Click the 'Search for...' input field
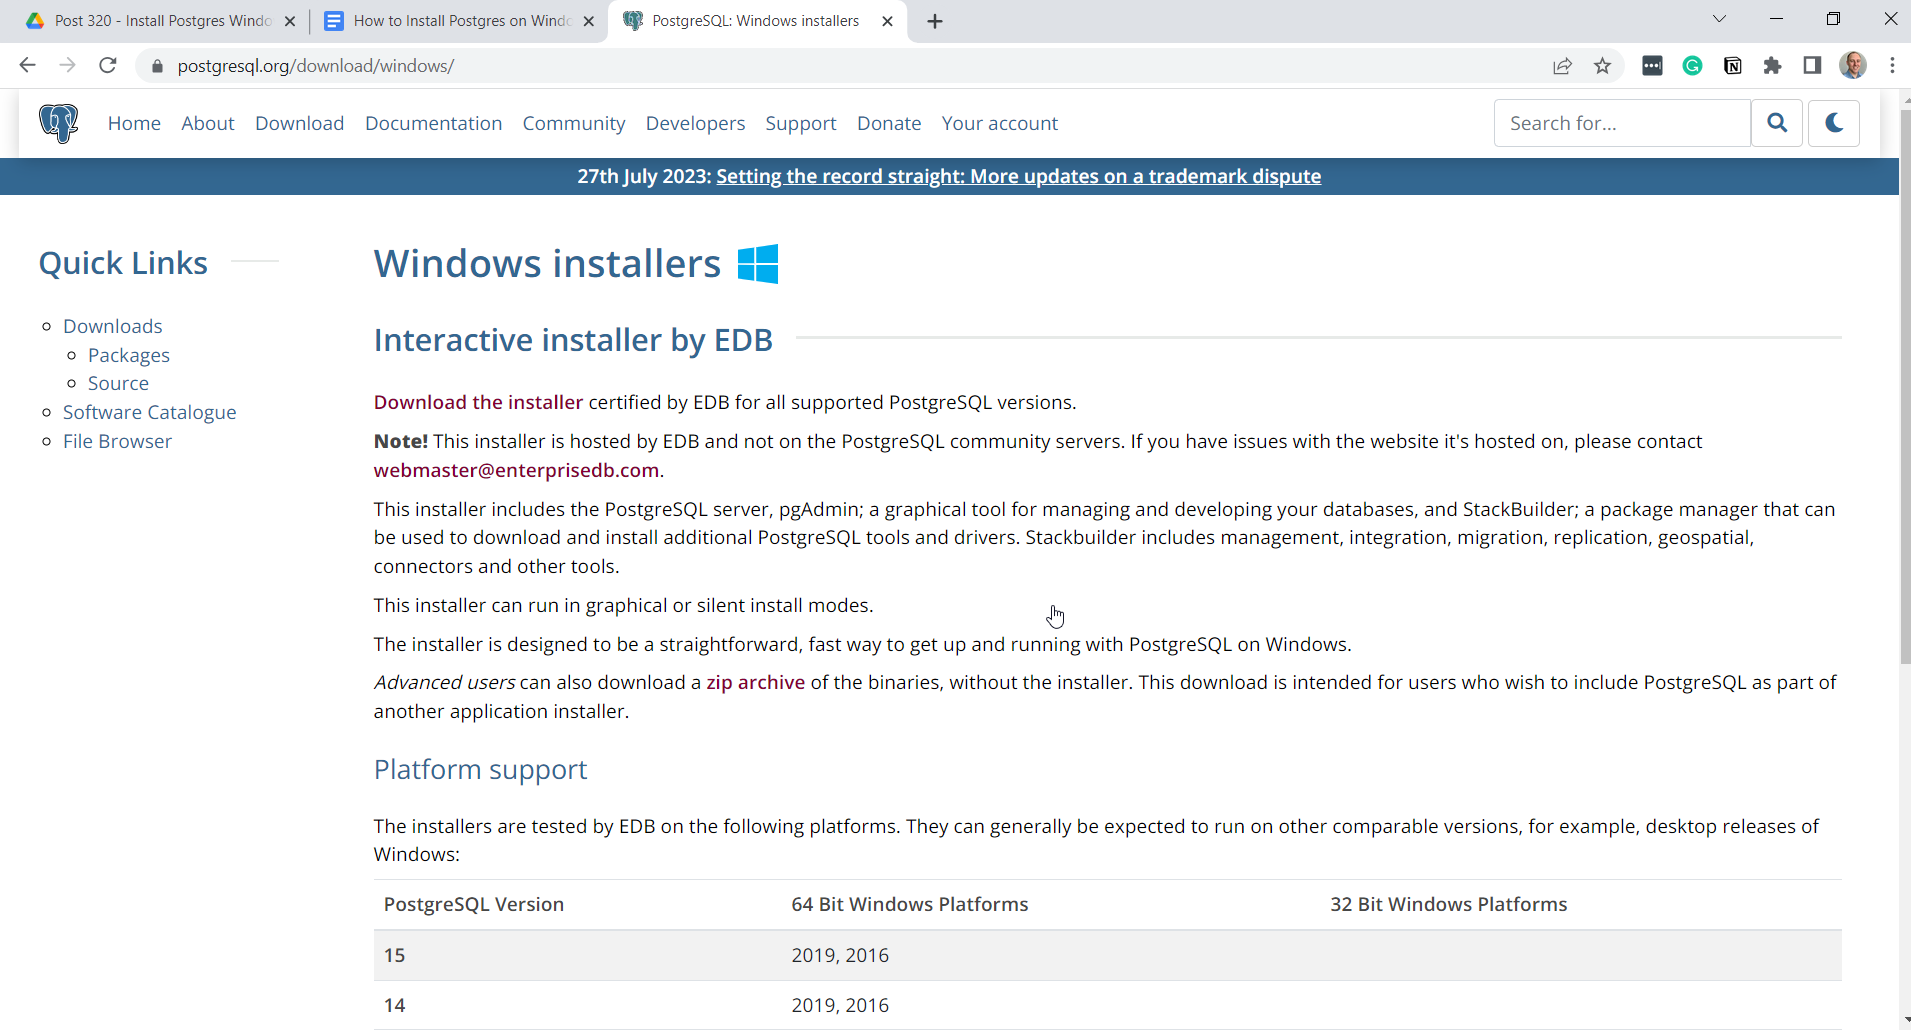 pos(1621,123)
